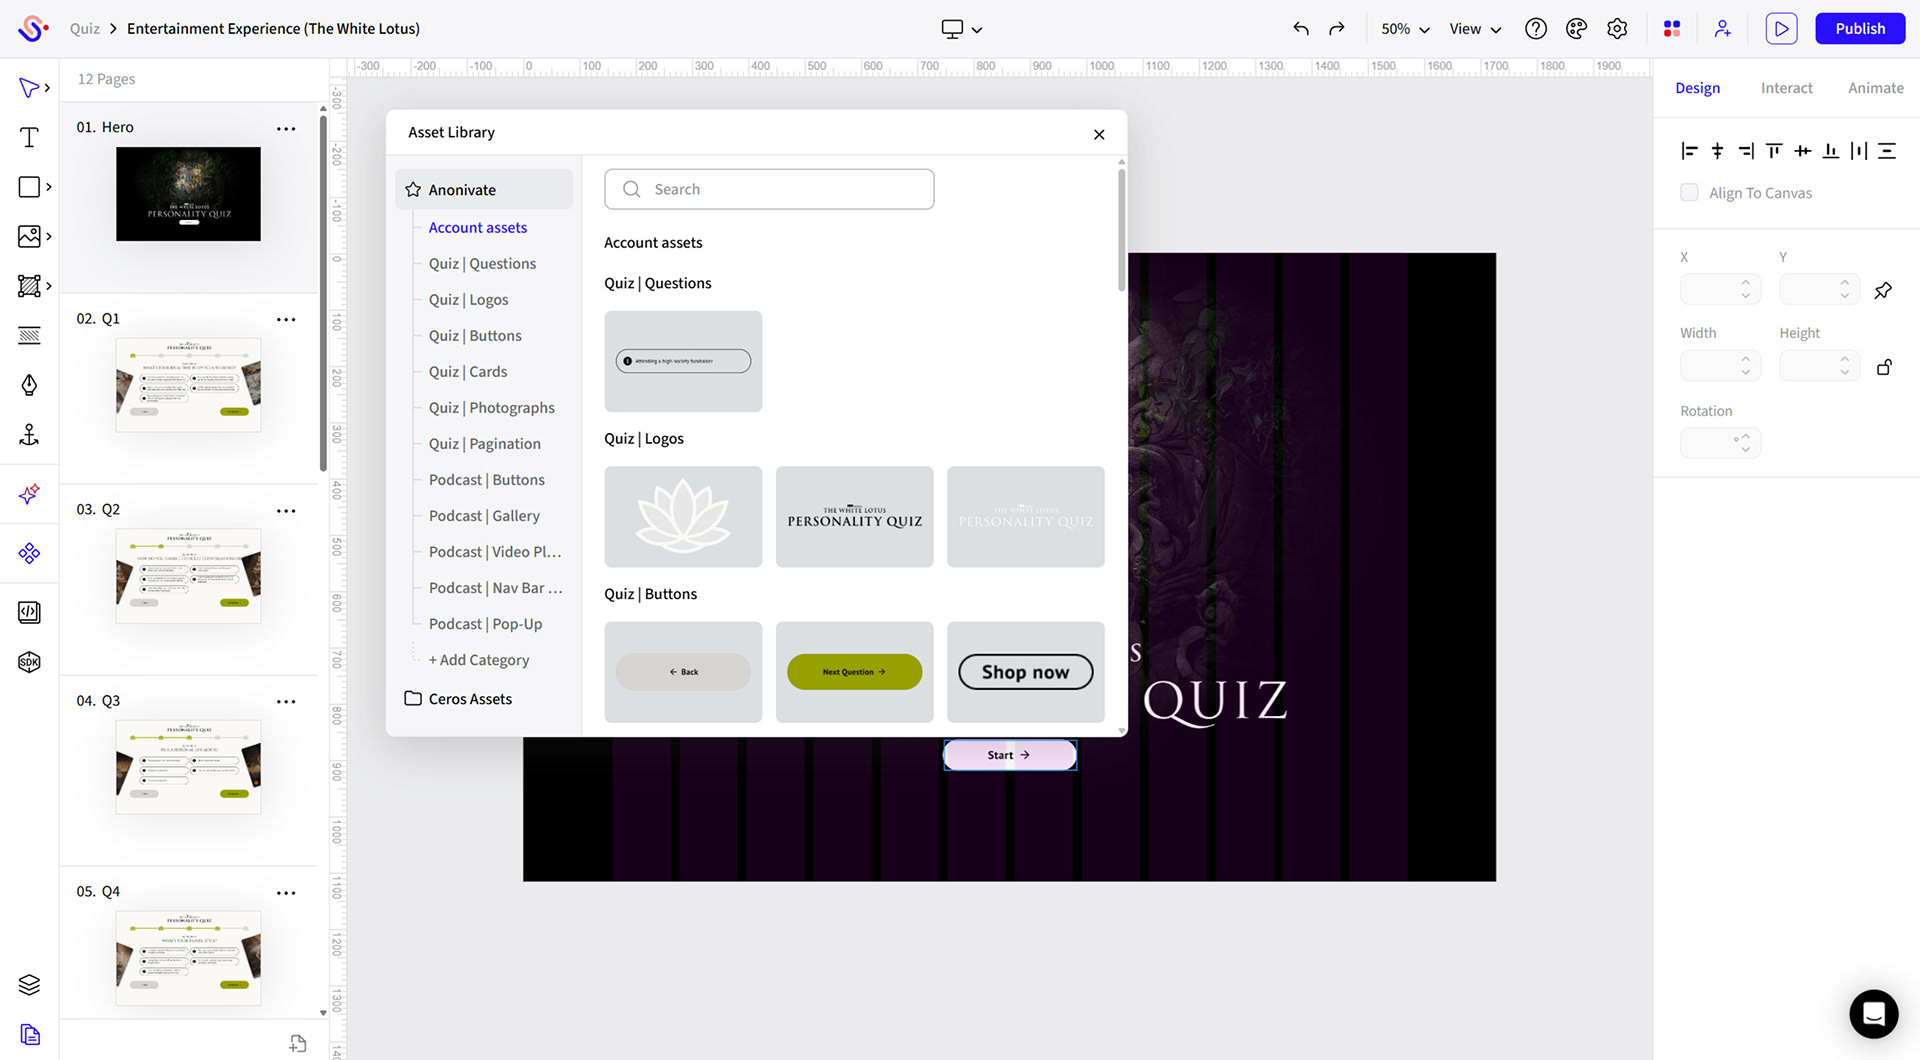
Task: Open the theme palette icon
Action: (1577, 29)
